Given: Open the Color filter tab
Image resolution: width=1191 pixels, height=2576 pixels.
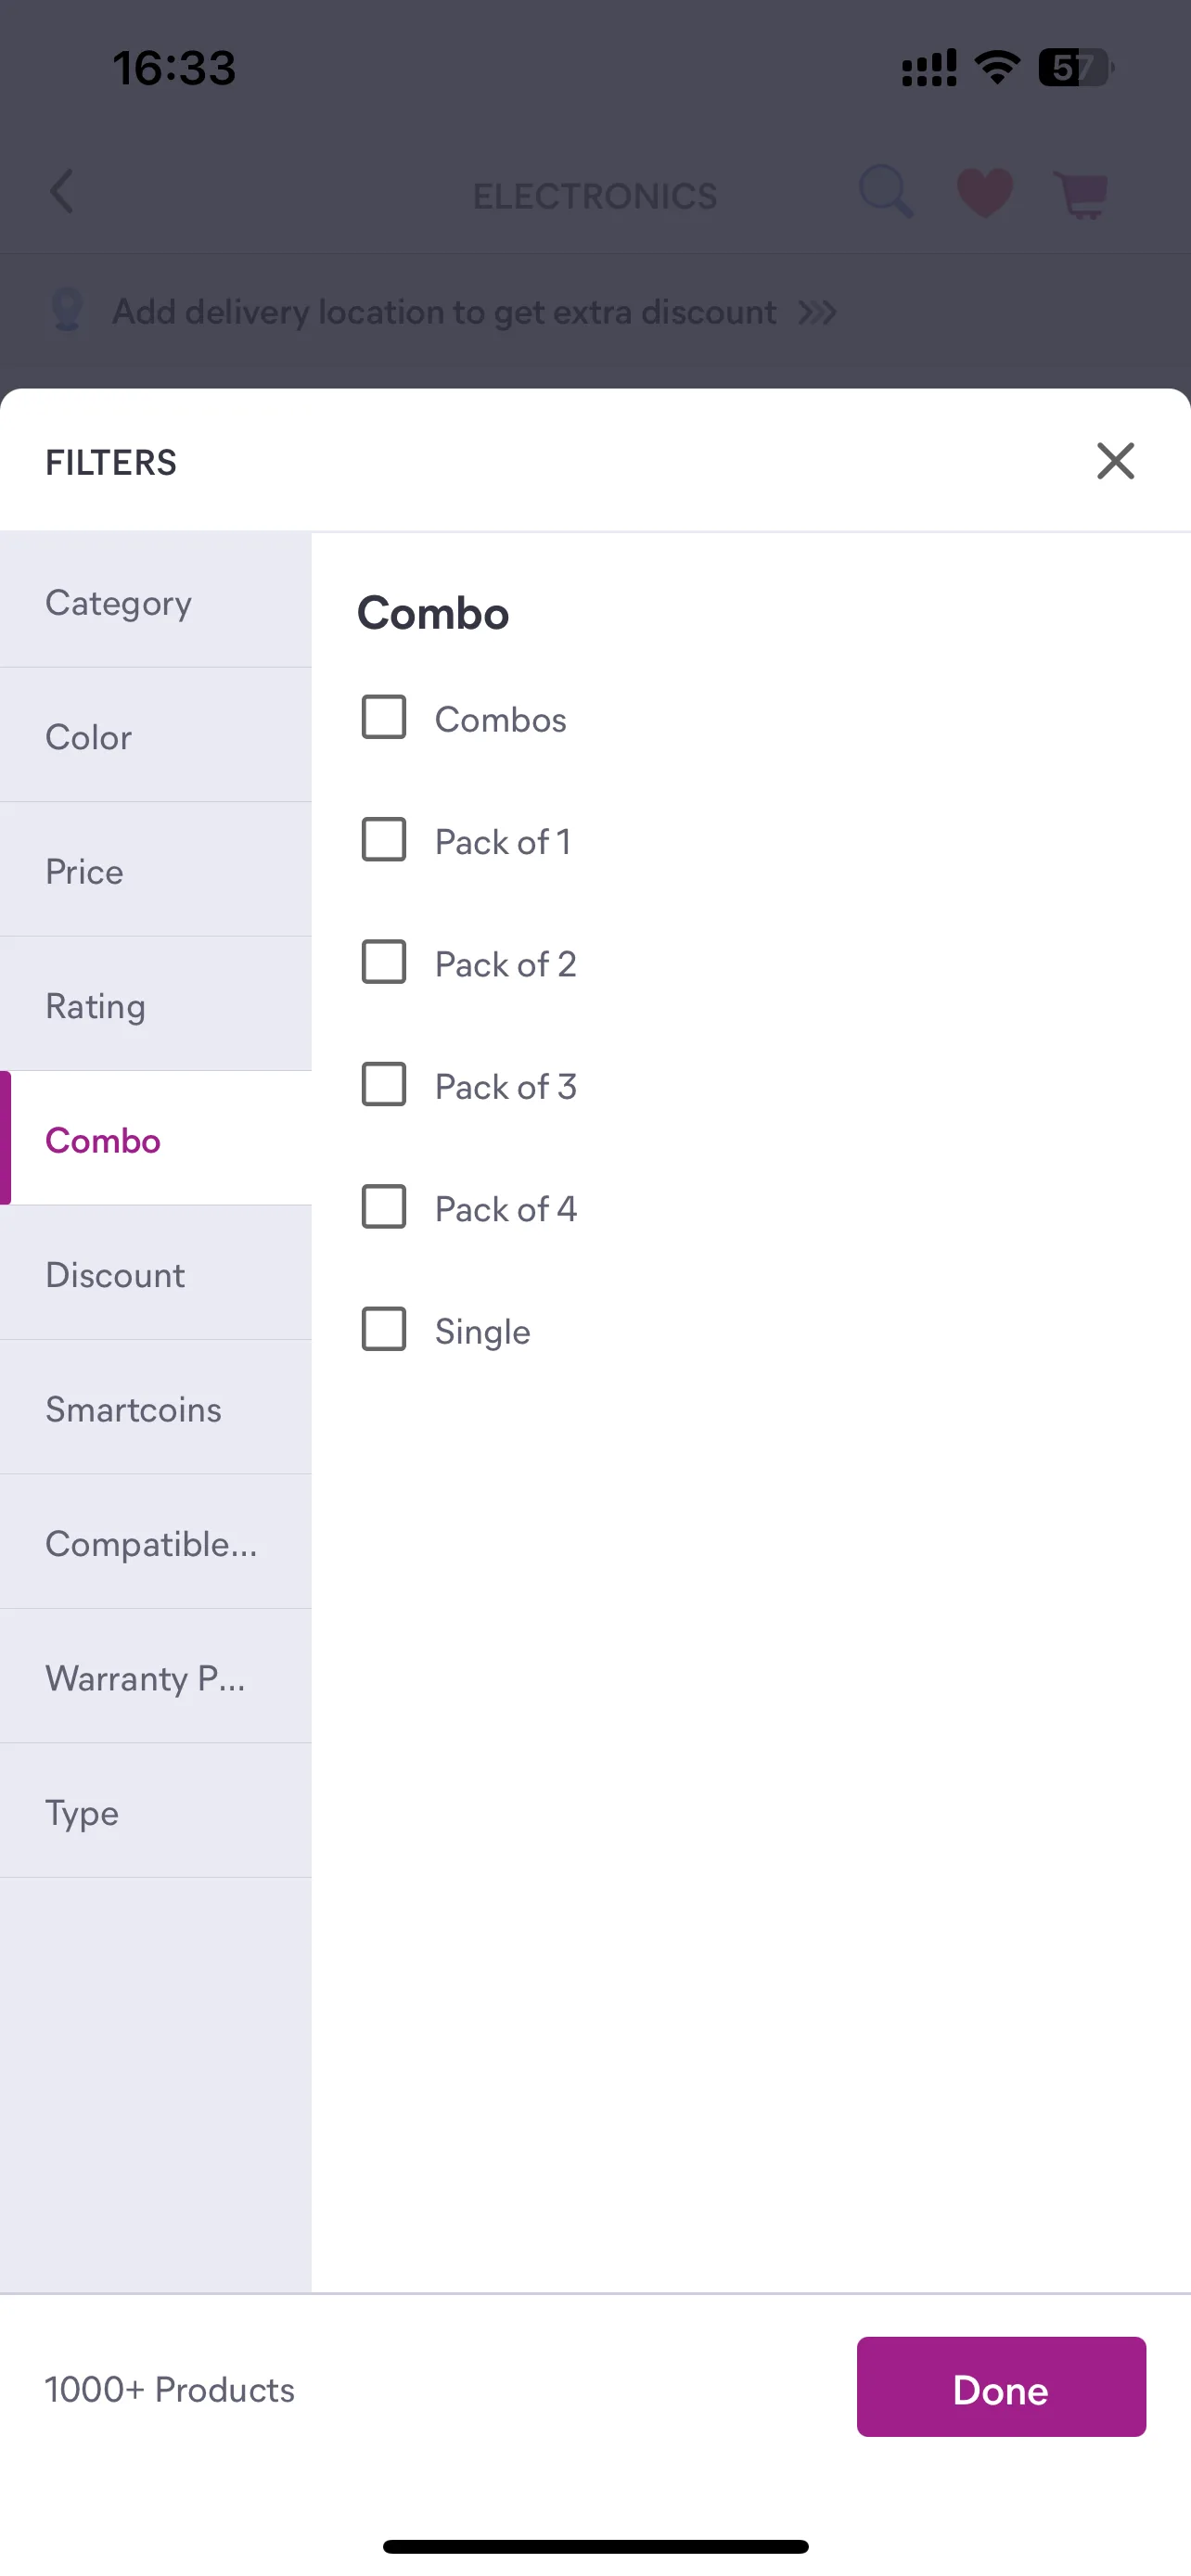Looking at the screenshot, I should pos(156,736).
